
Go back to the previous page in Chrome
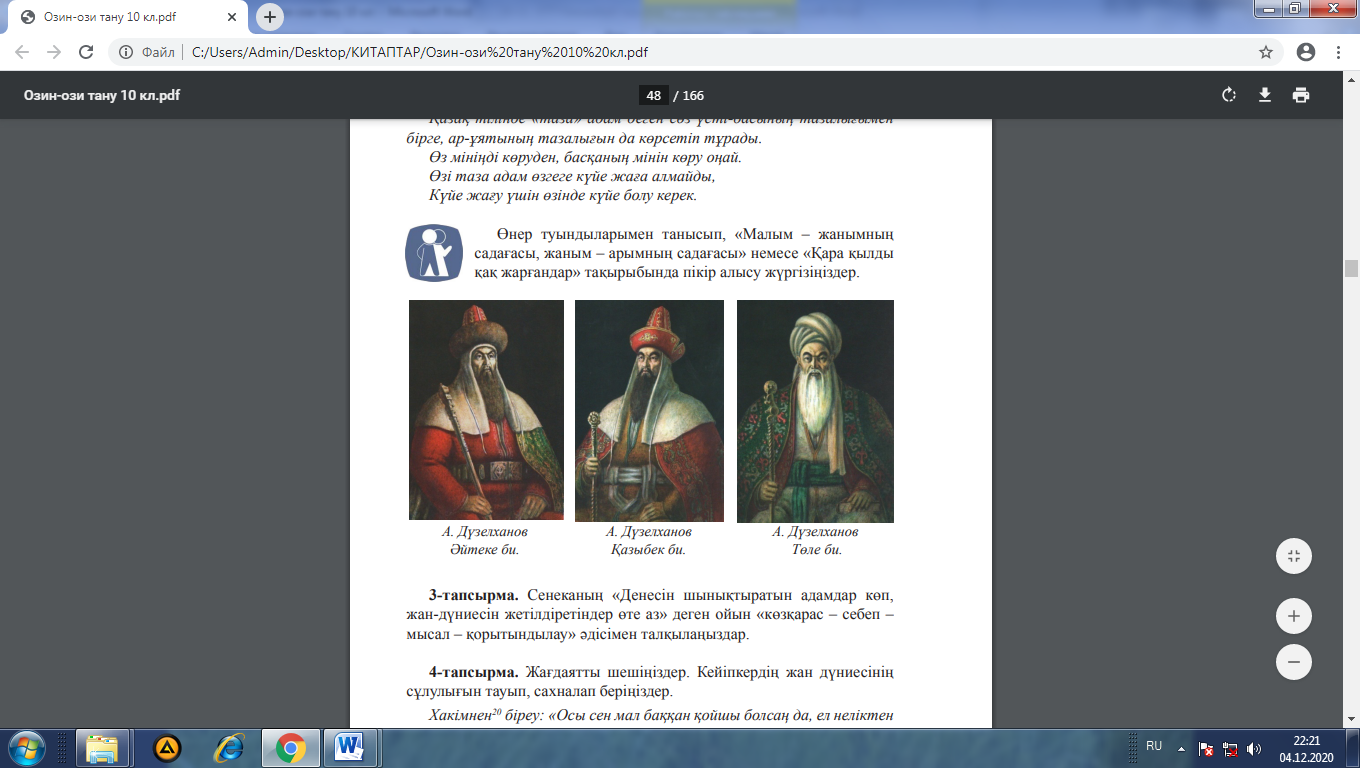22,52
